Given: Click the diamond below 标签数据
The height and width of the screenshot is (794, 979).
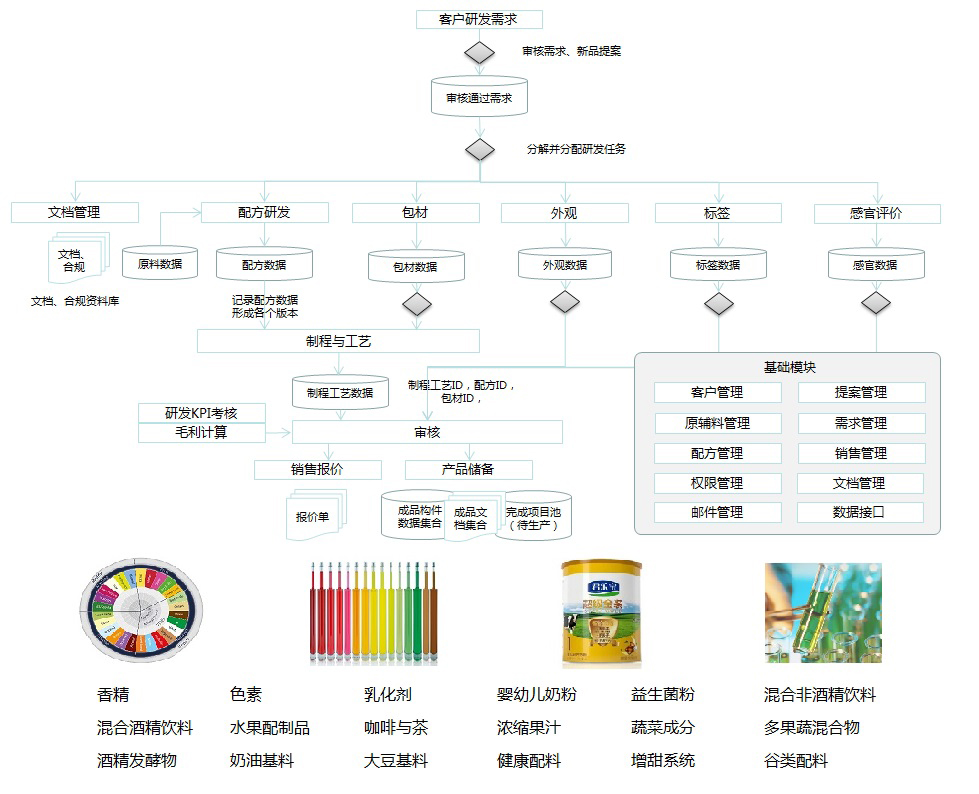Looking at the screenshot, I should 719,304.
